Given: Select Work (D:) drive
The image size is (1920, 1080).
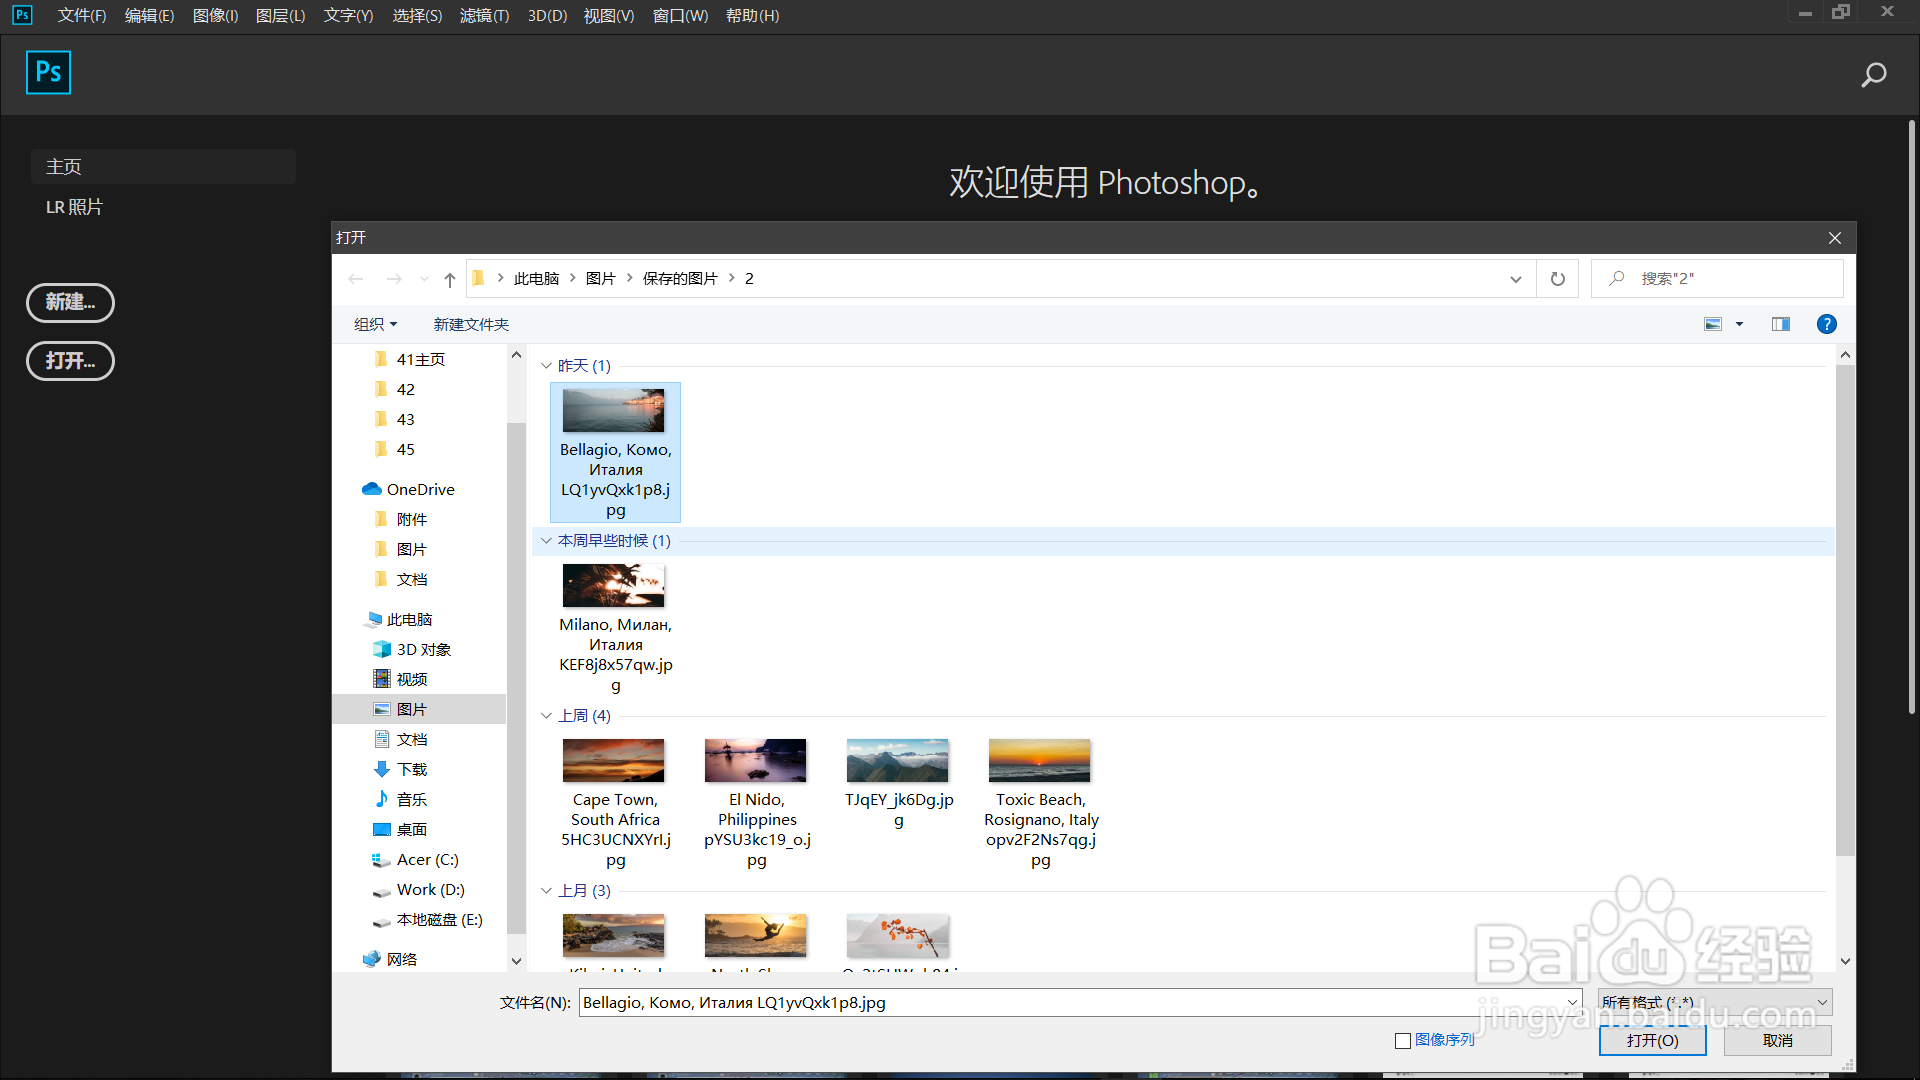Looking at the screenshot, I should pos(430,889).
